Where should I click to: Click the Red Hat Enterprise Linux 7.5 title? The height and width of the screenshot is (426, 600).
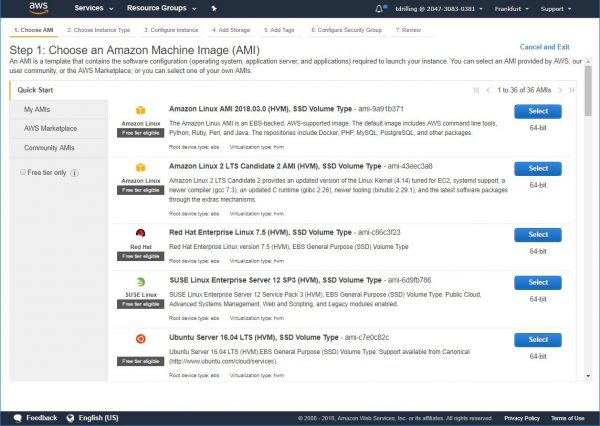(x=260, y=233)
